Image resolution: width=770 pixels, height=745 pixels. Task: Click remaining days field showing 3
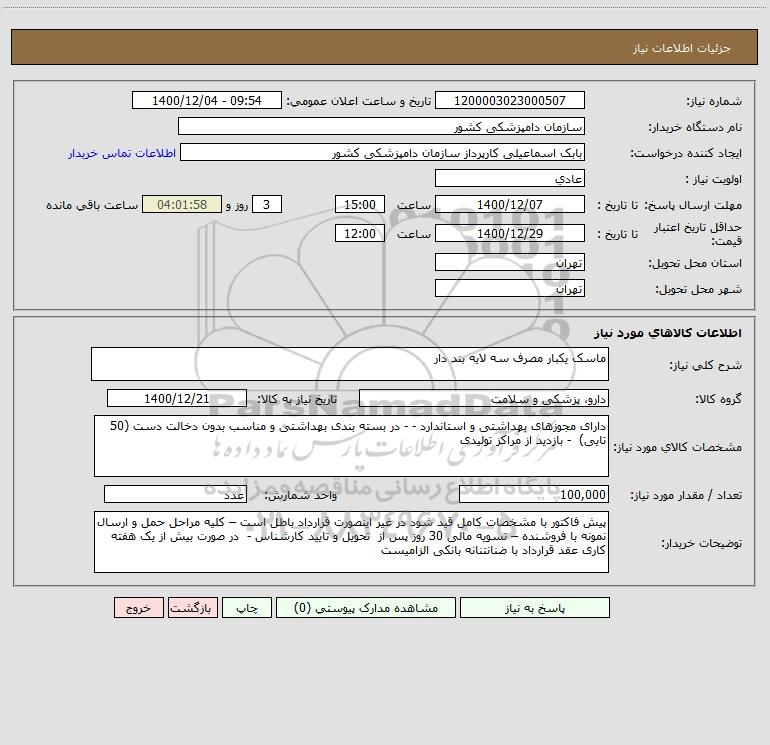point(267,204)
